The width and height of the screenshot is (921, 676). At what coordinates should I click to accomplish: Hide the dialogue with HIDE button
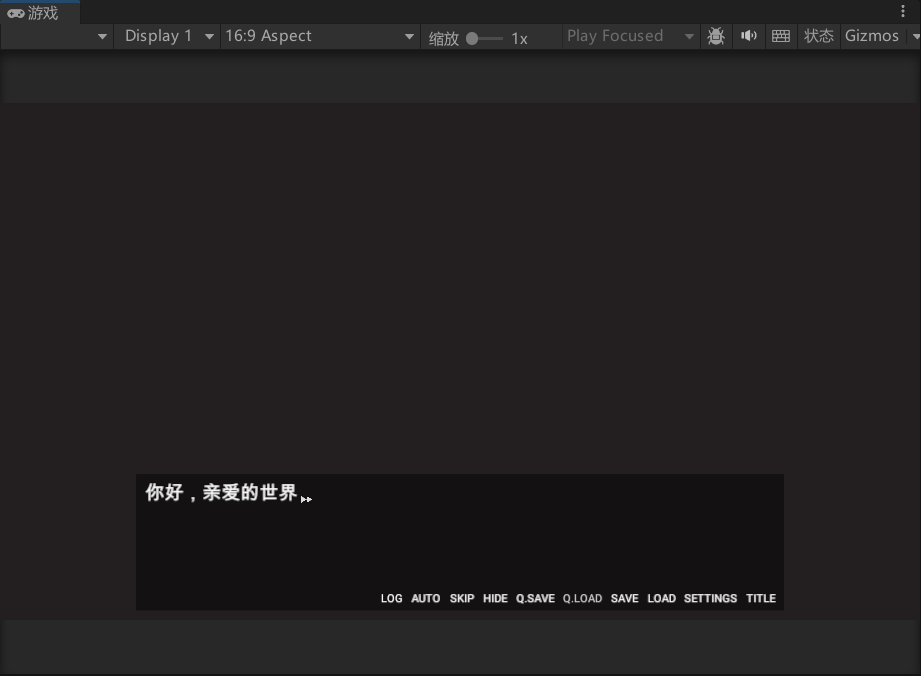pos(495,598)
